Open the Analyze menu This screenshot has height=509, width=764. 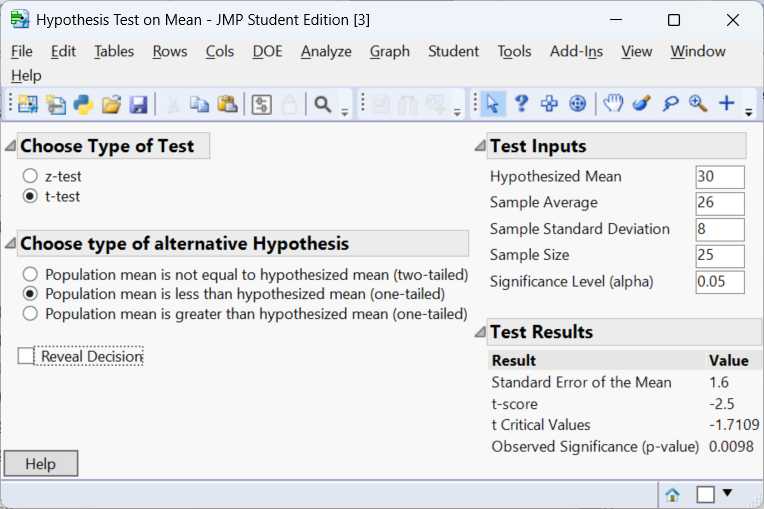coord(326,51)
